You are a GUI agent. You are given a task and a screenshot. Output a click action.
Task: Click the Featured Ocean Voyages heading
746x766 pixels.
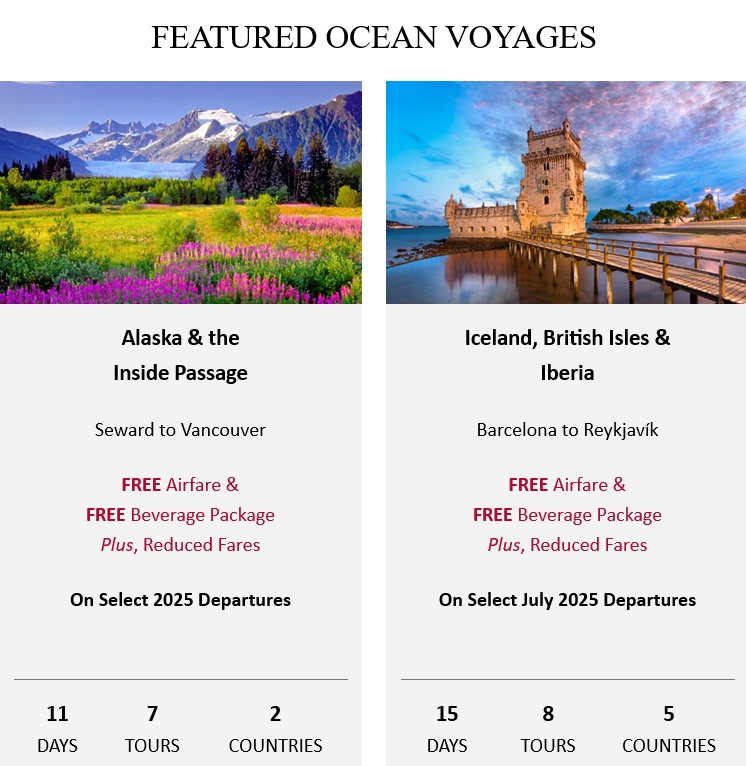click(373, 38)
